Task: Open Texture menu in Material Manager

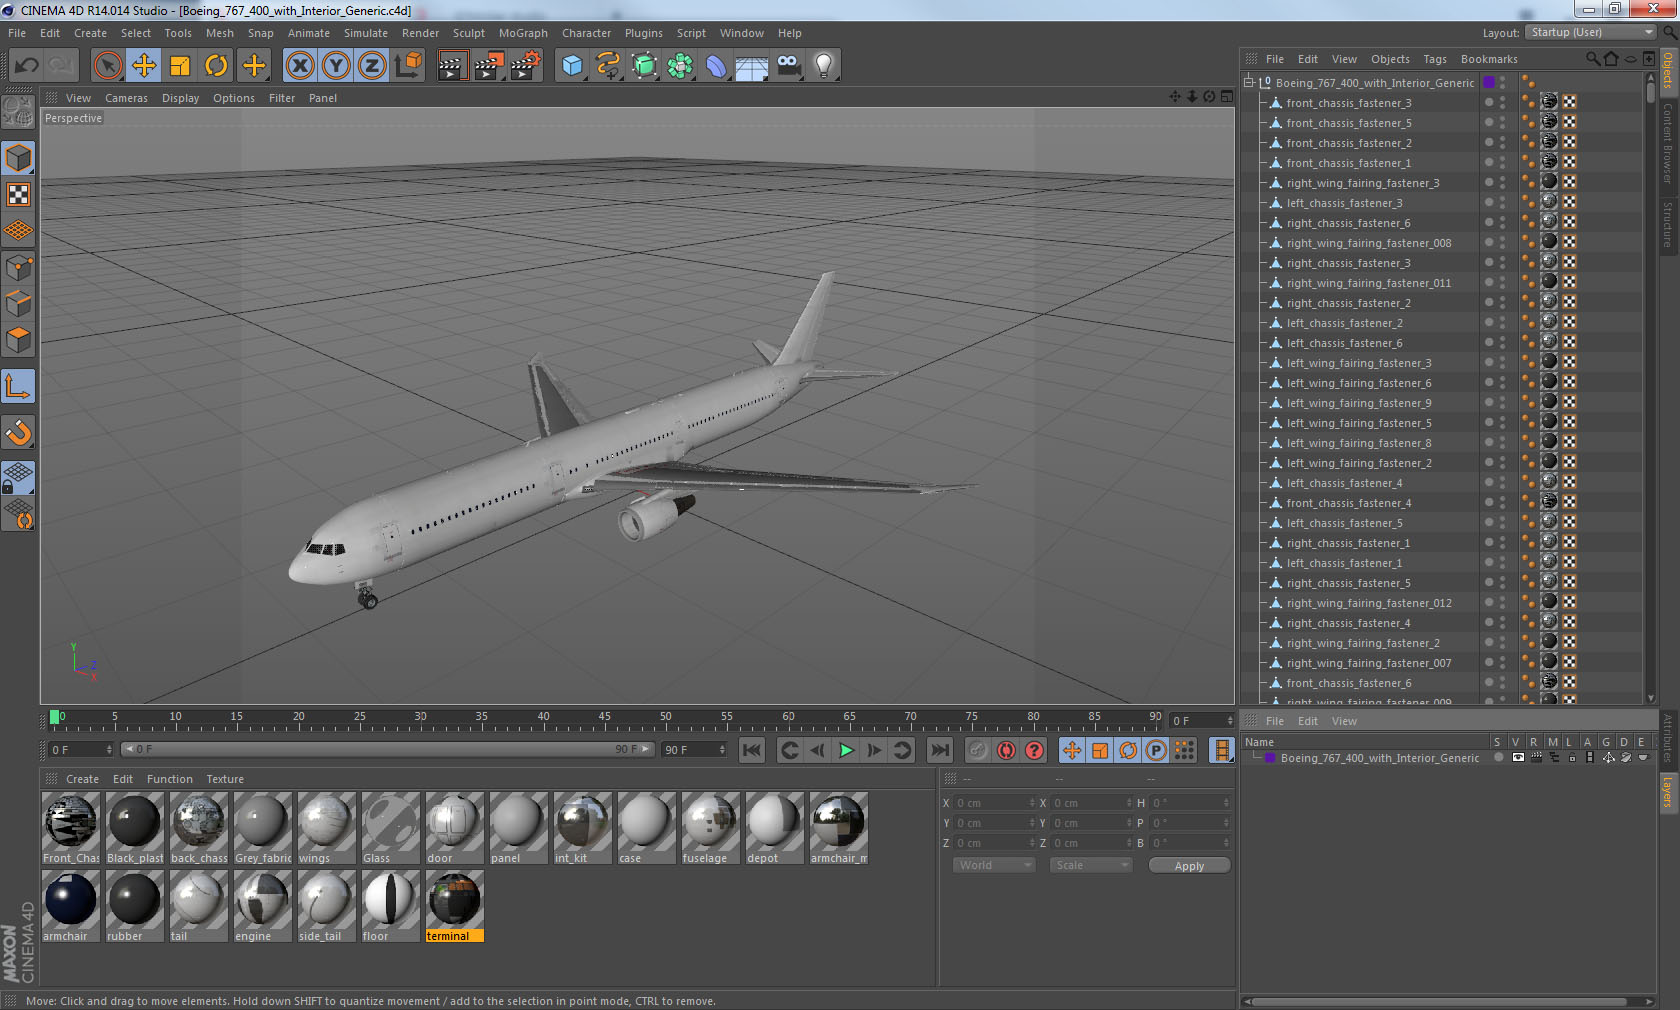Action: click(x=225, y=779)
